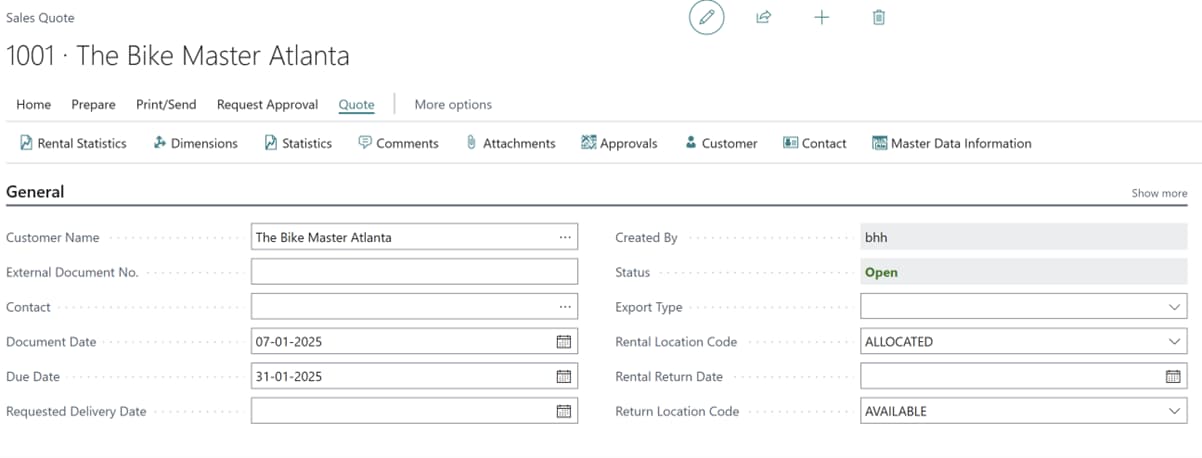This screenshot has height=458, width=1202.
Task: Open Rental Statistics action
Action: 73,143
